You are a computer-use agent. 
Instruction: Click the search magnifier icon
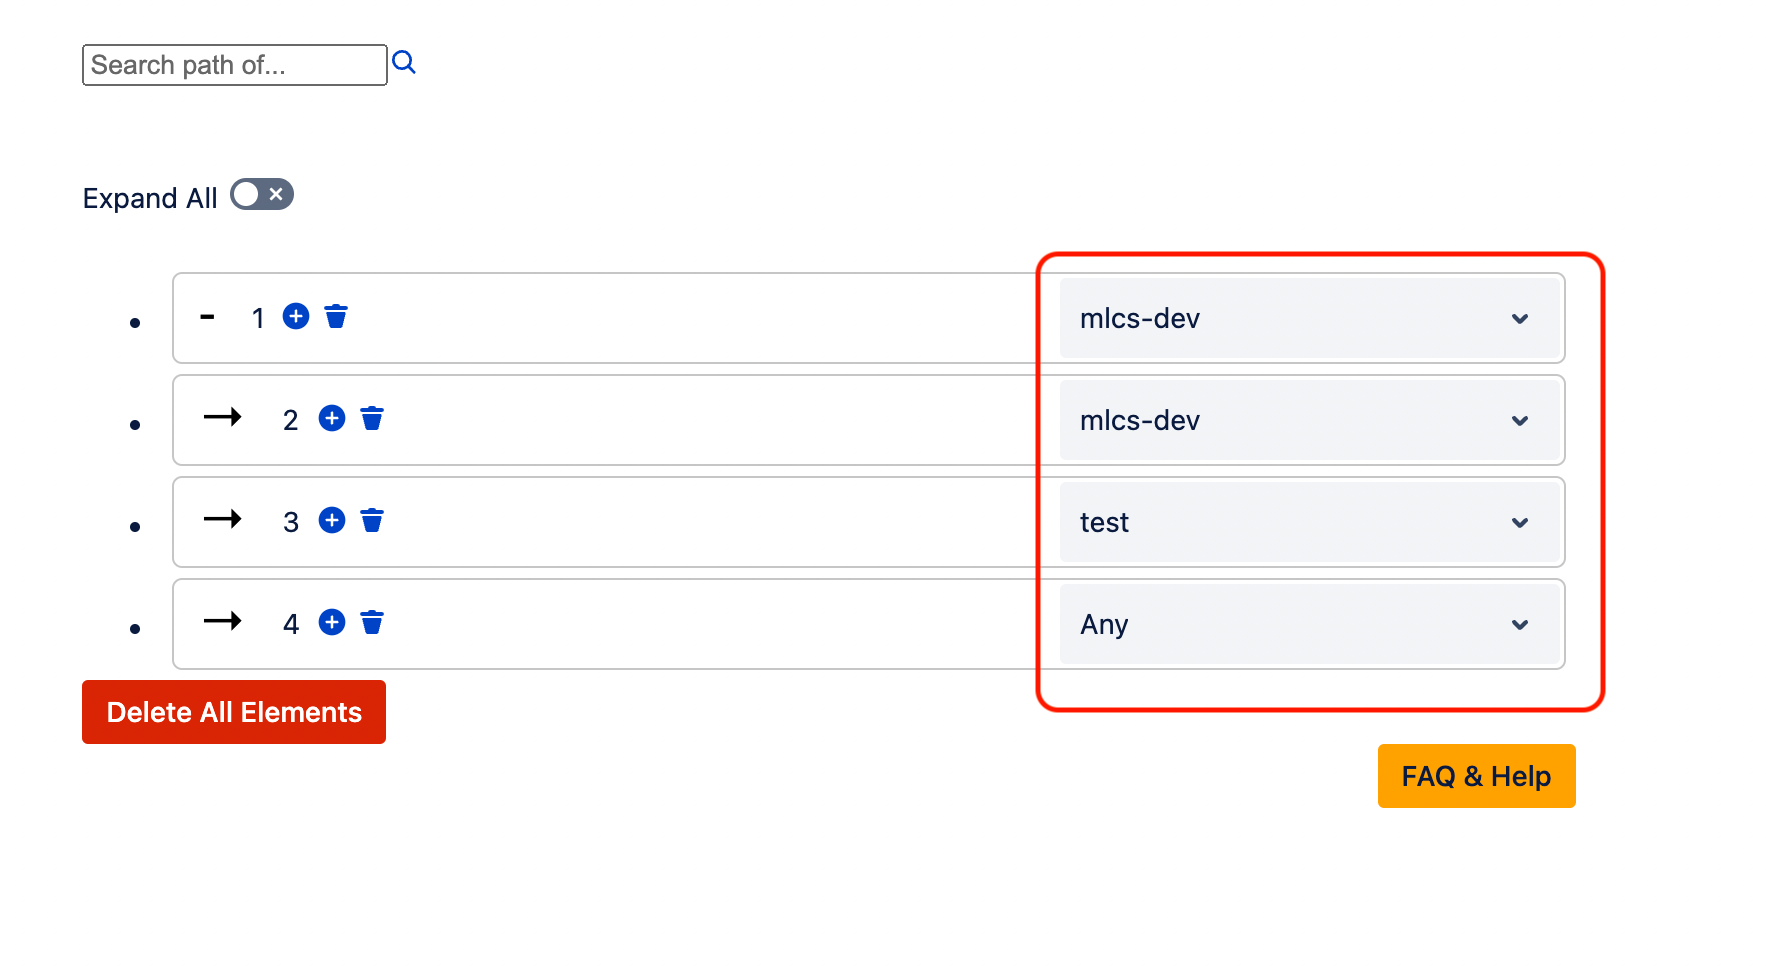[x=404, y=63]
